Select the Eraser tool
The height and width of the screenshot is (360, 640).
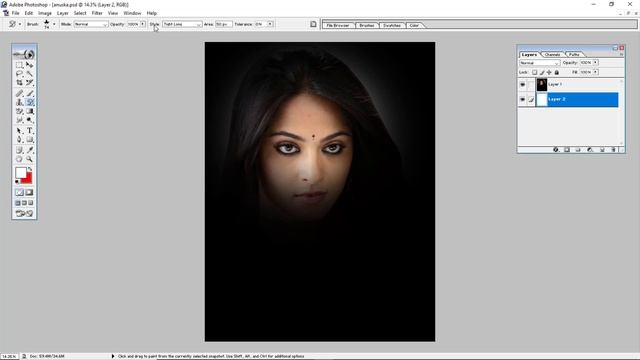(19, 111)
